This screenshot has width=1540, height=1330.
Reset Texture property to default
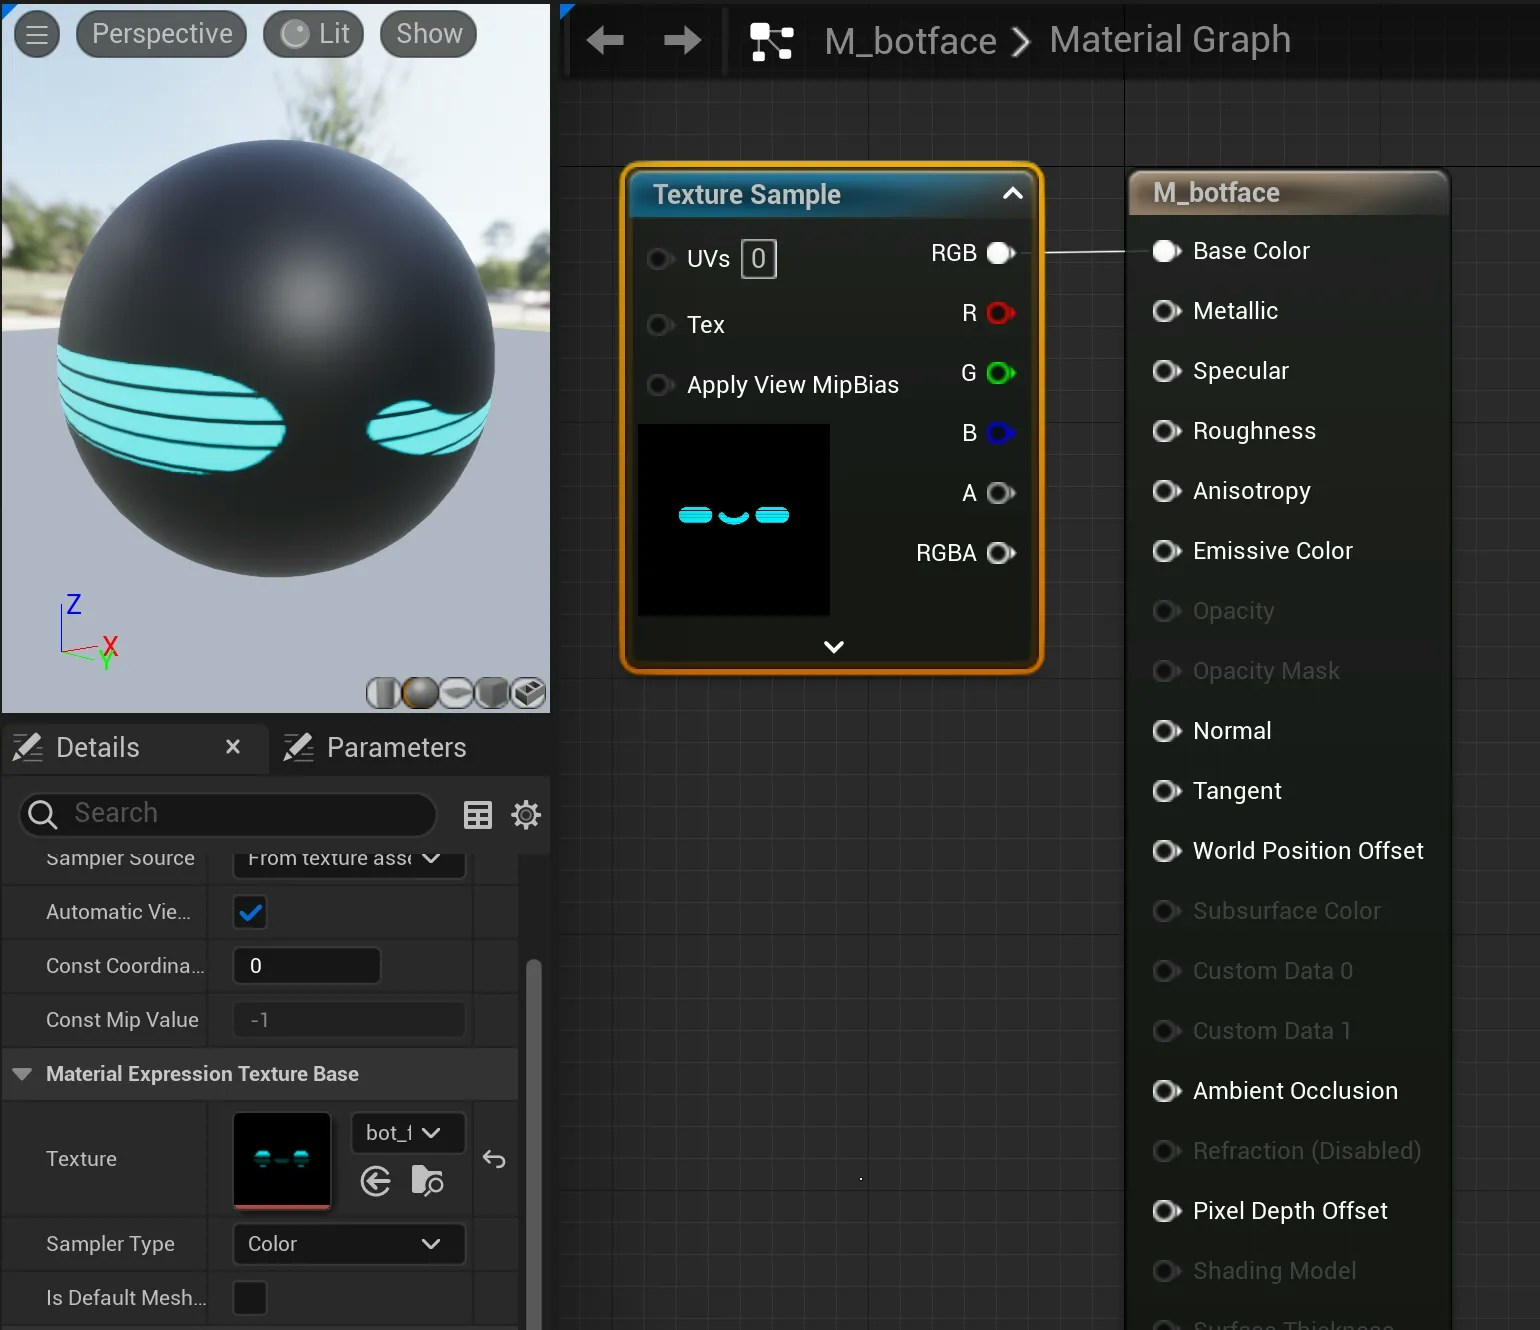[494, 1159]
